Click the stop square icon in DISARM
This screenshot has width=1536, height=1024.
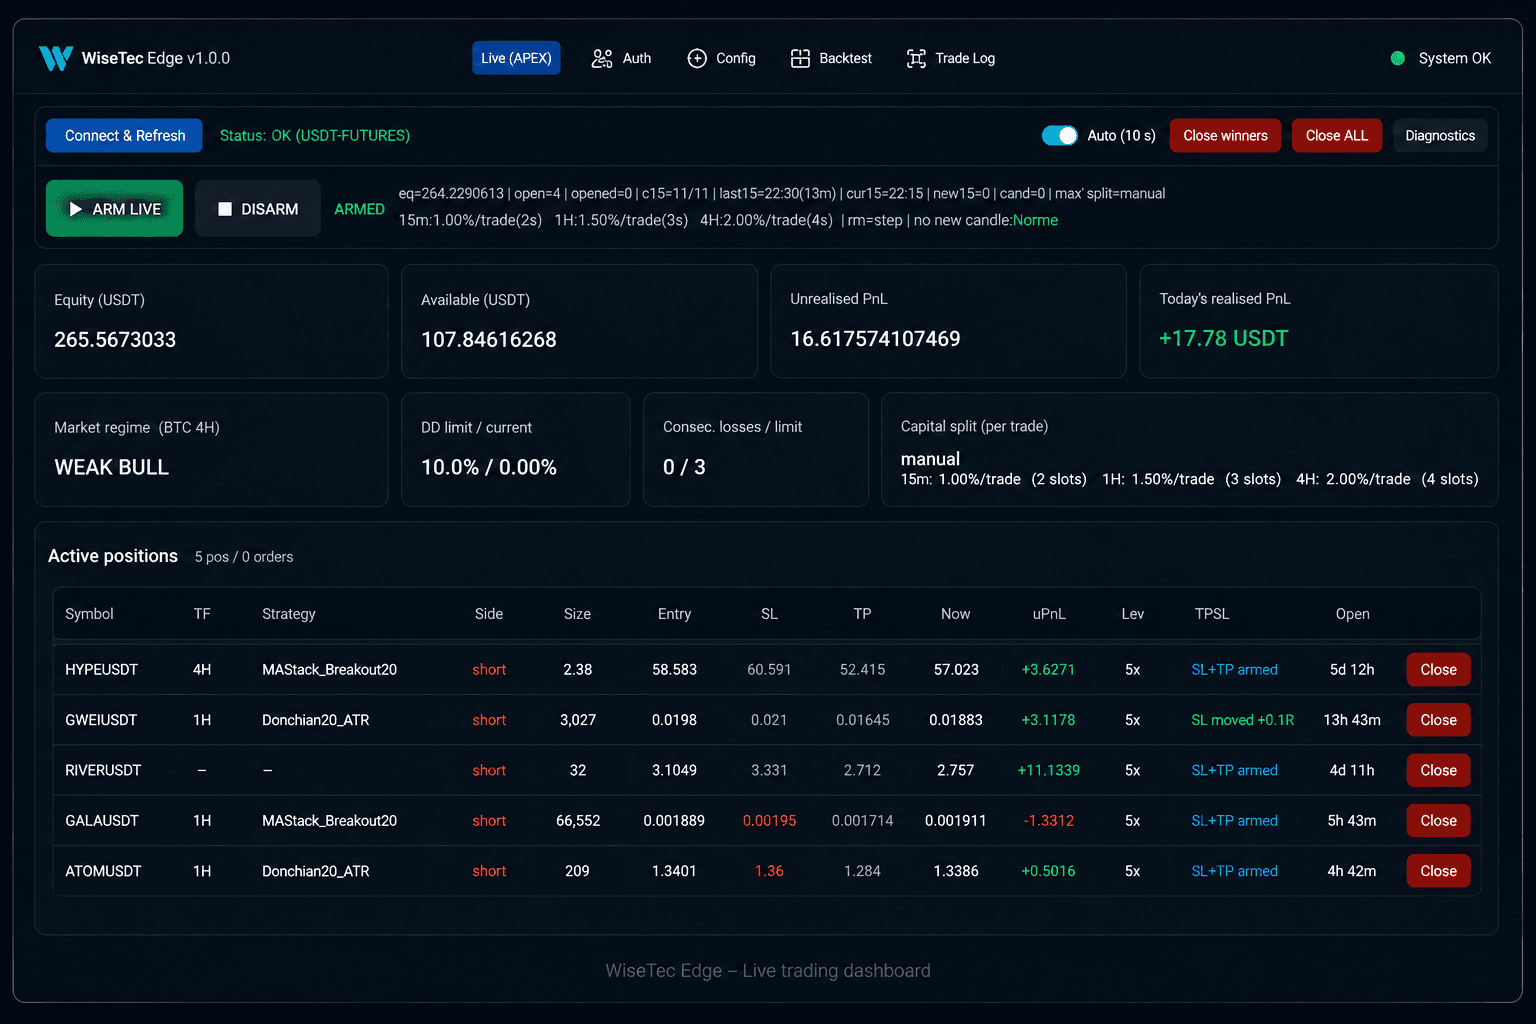225,209
